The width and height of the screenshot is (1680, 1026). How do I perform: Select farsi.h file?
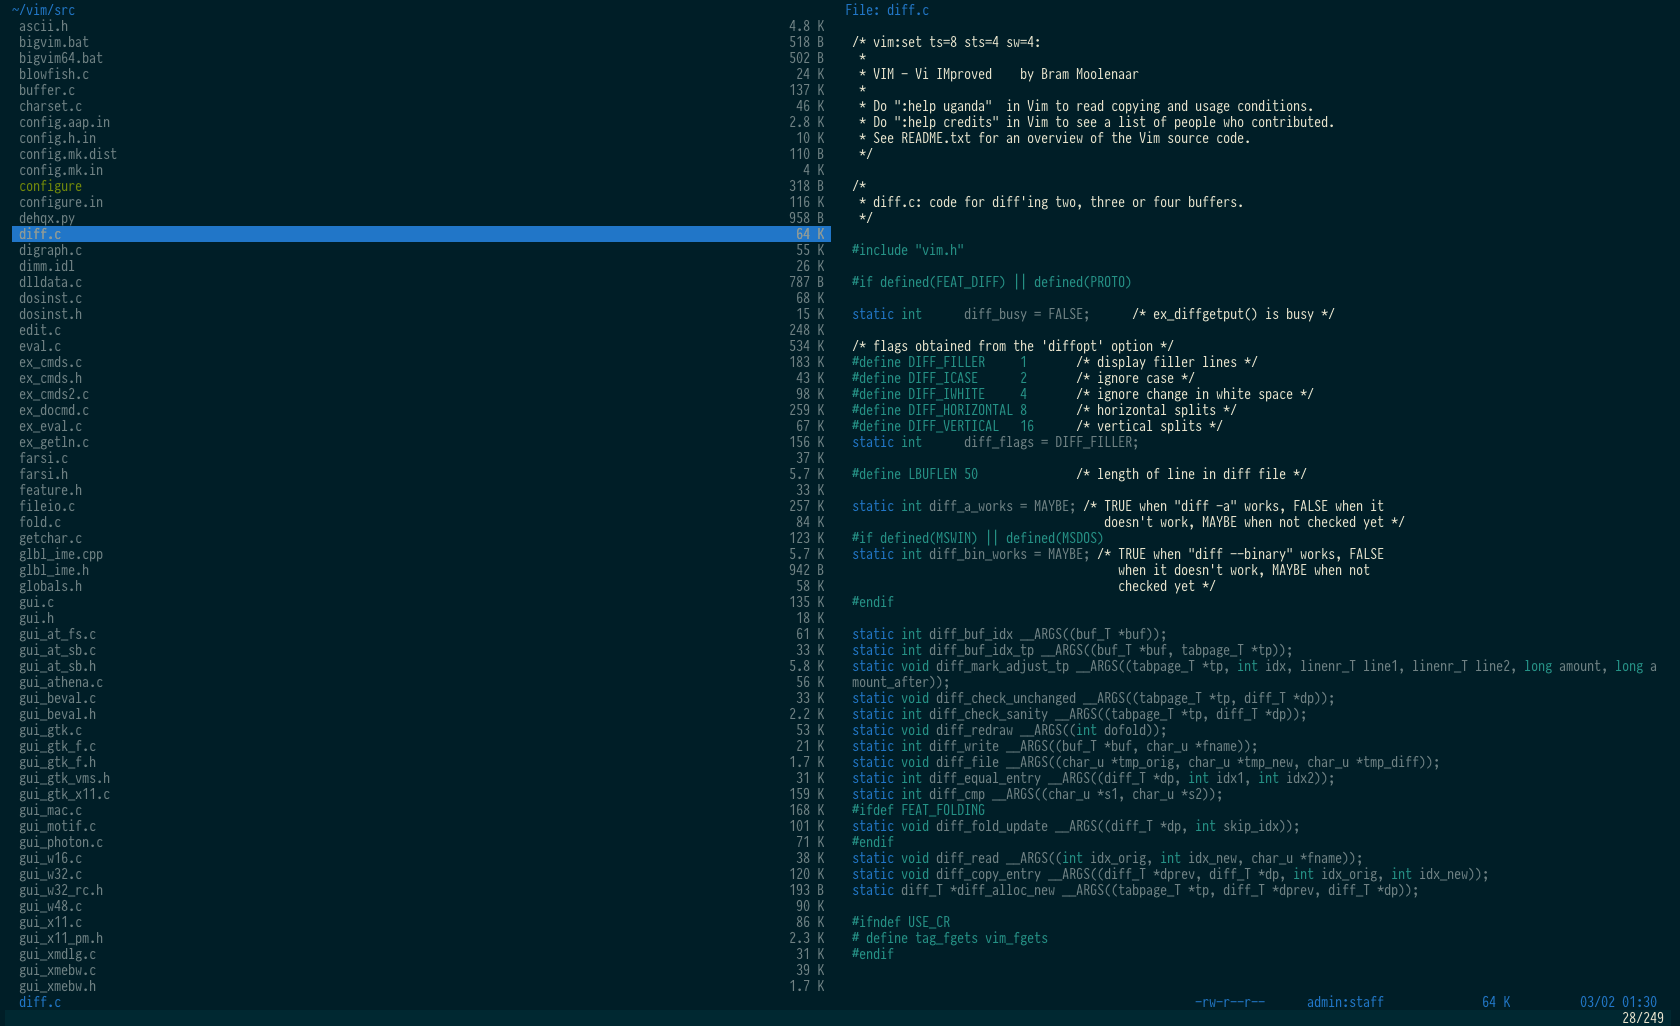421,474
